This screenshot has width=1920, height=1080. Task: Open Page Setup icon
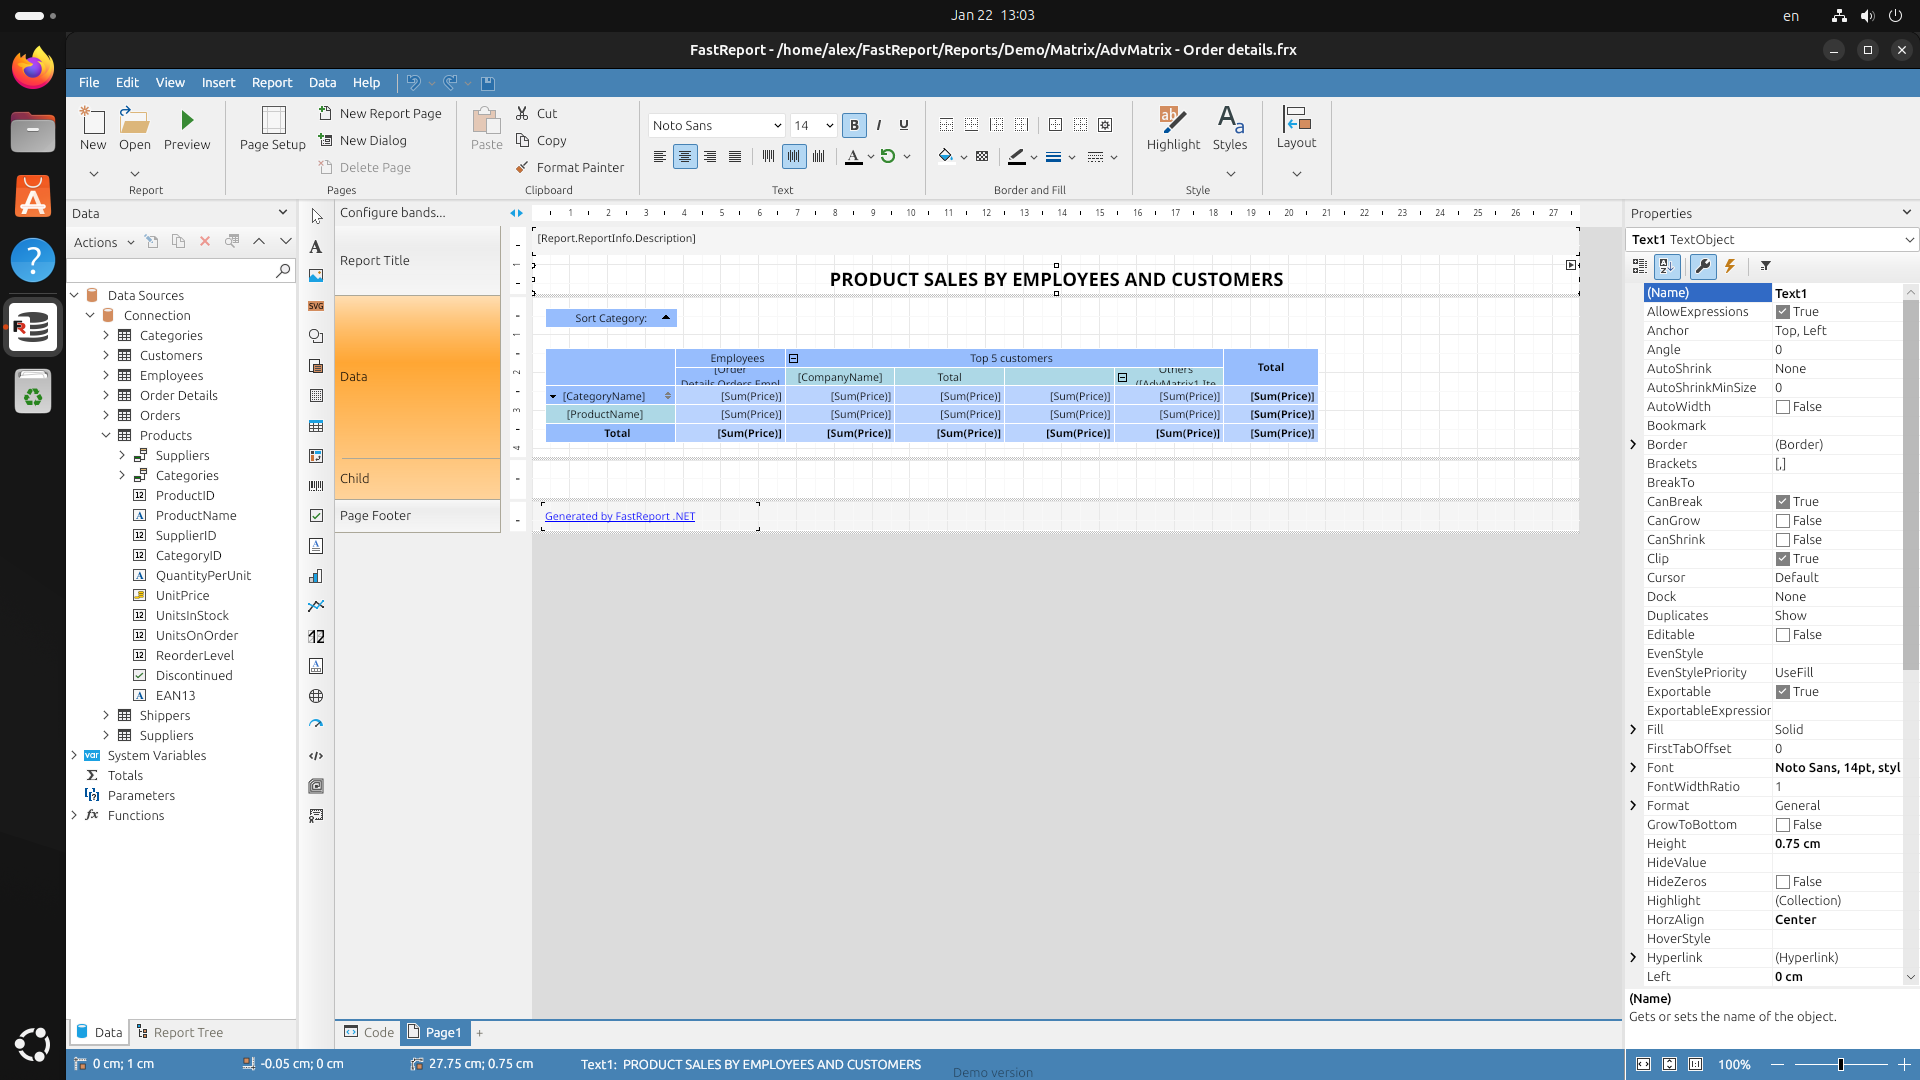point(272,121)
